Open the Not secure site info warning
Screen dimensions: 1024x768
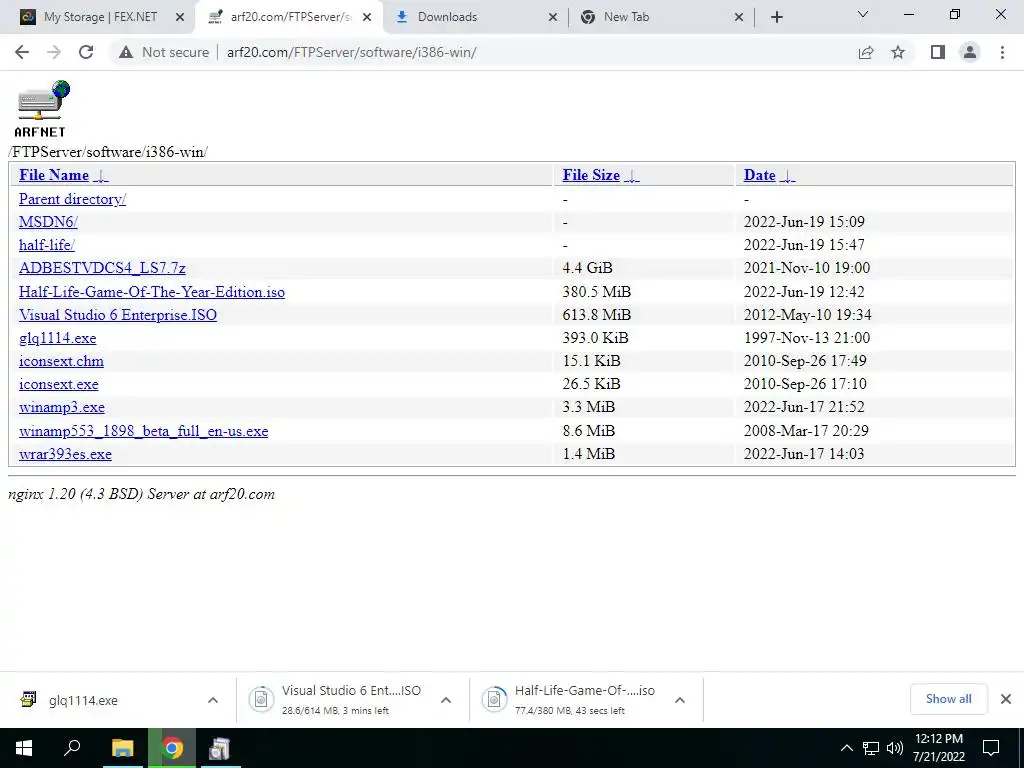(x=164, y=52)
